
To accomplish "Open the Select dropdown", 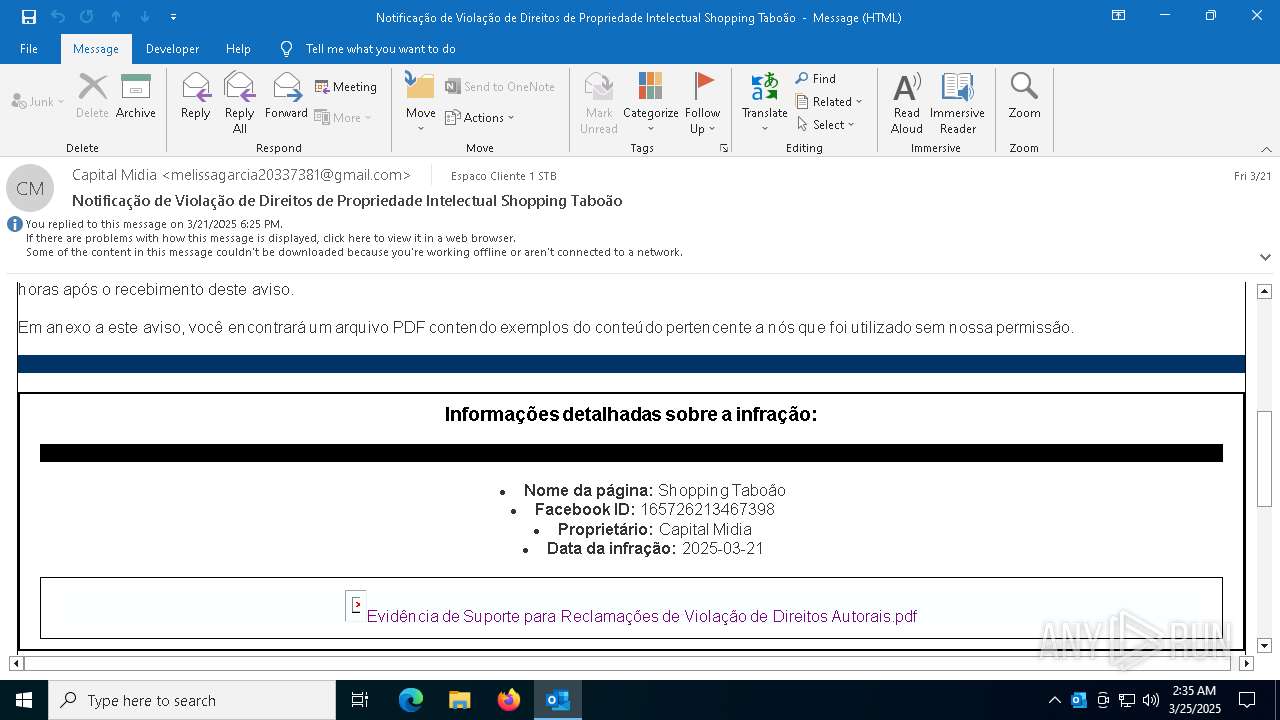I will point(826,124).
